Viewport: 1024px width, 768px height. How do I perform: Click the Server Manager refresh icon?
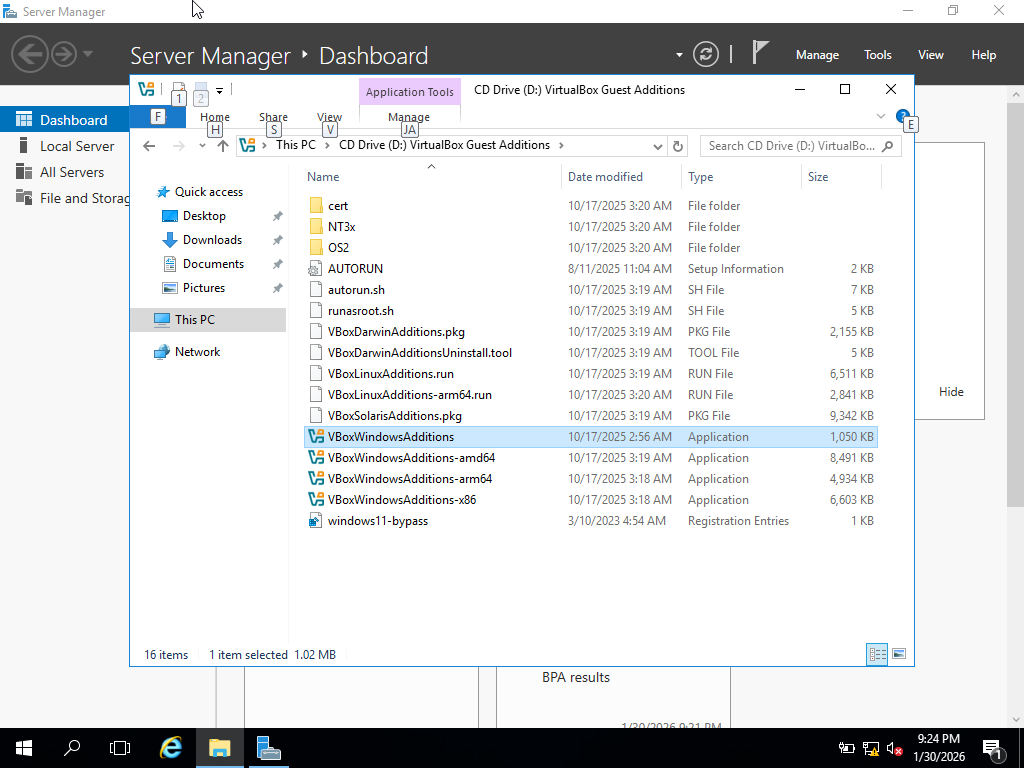click(x=706, y=54)
